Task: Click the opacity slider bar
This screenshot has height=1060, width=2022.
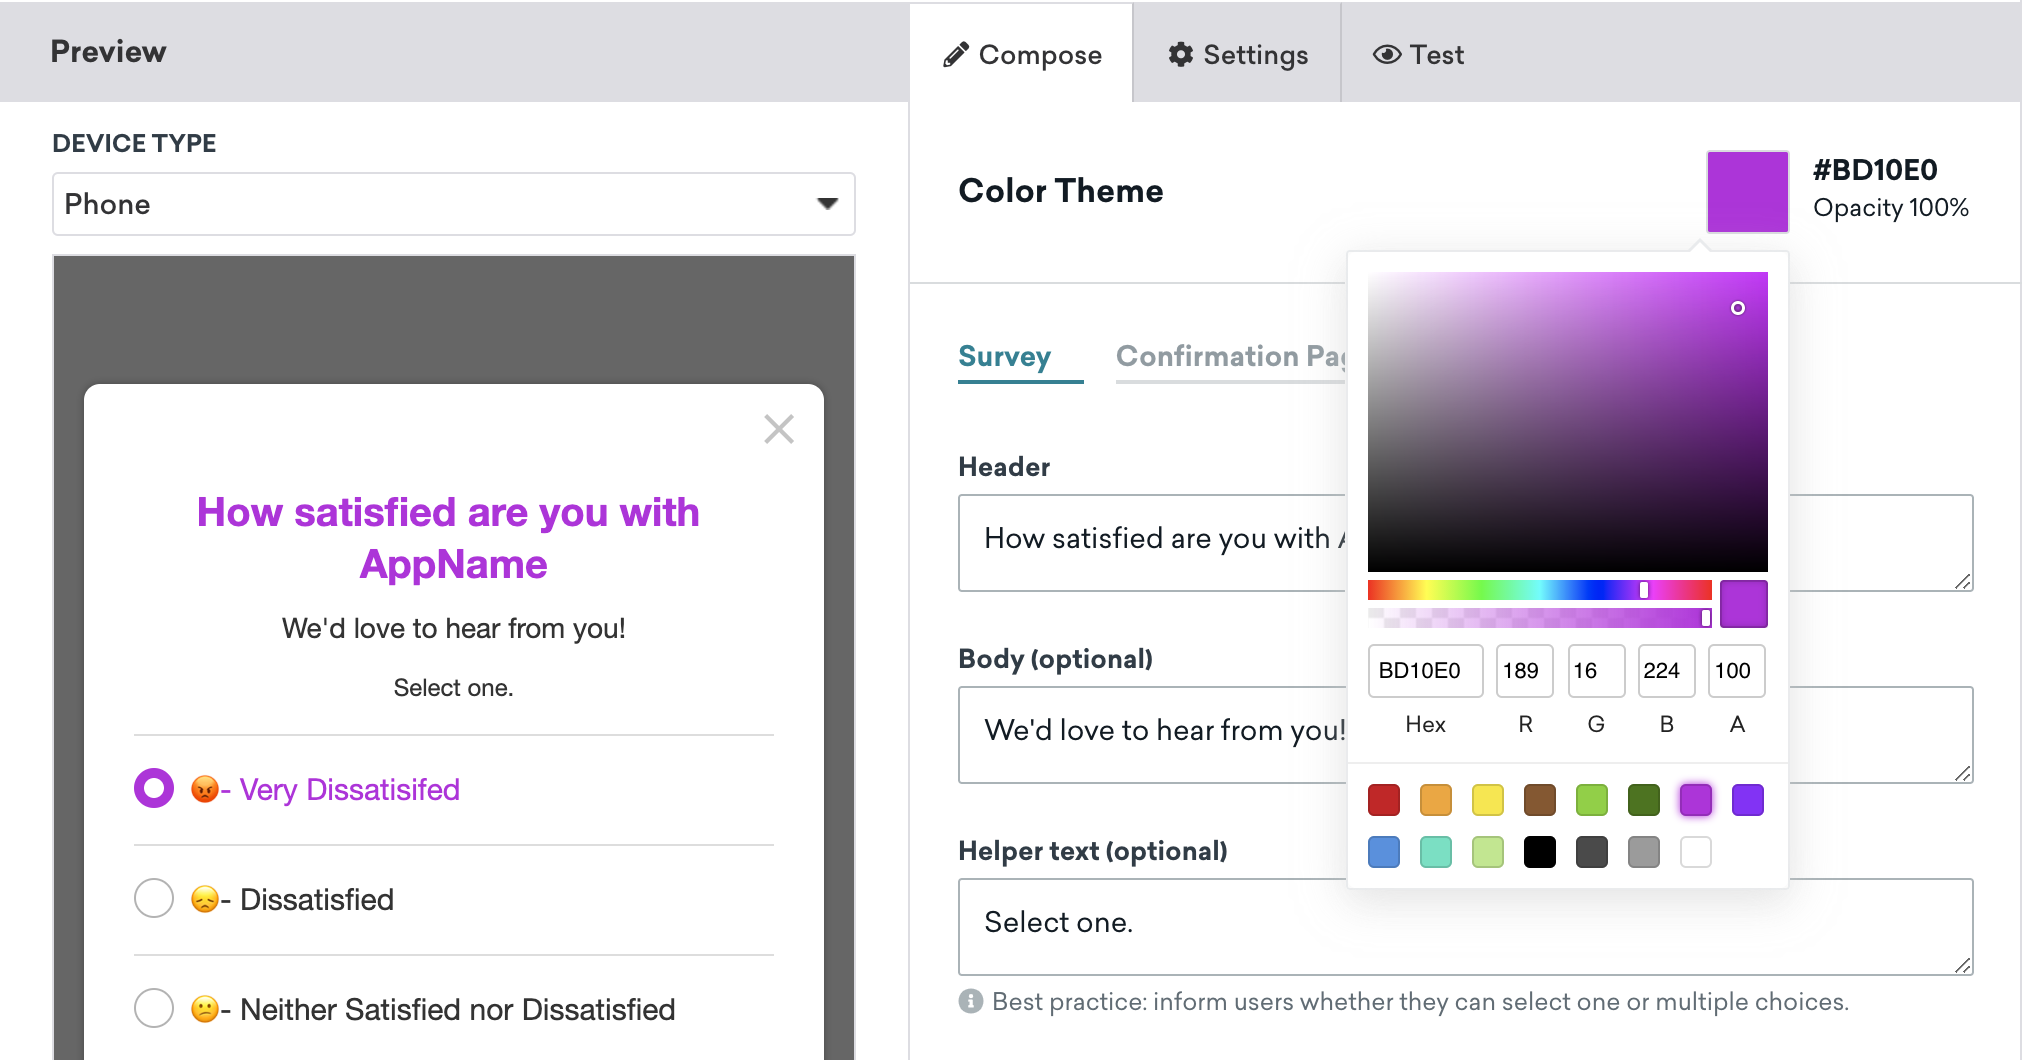Action: (x=1540, y=618)
